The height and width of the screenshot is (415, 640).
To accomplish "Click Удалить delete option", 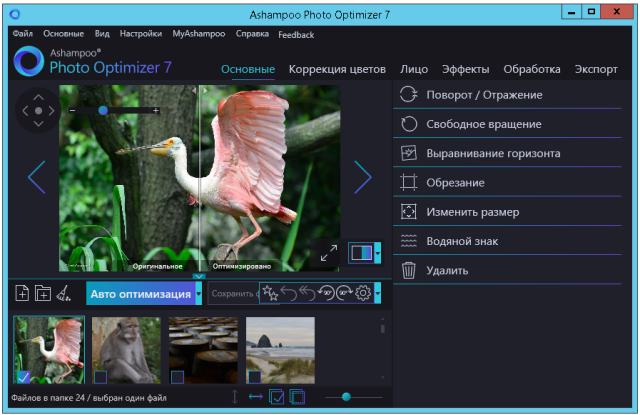I will point(507,271).
